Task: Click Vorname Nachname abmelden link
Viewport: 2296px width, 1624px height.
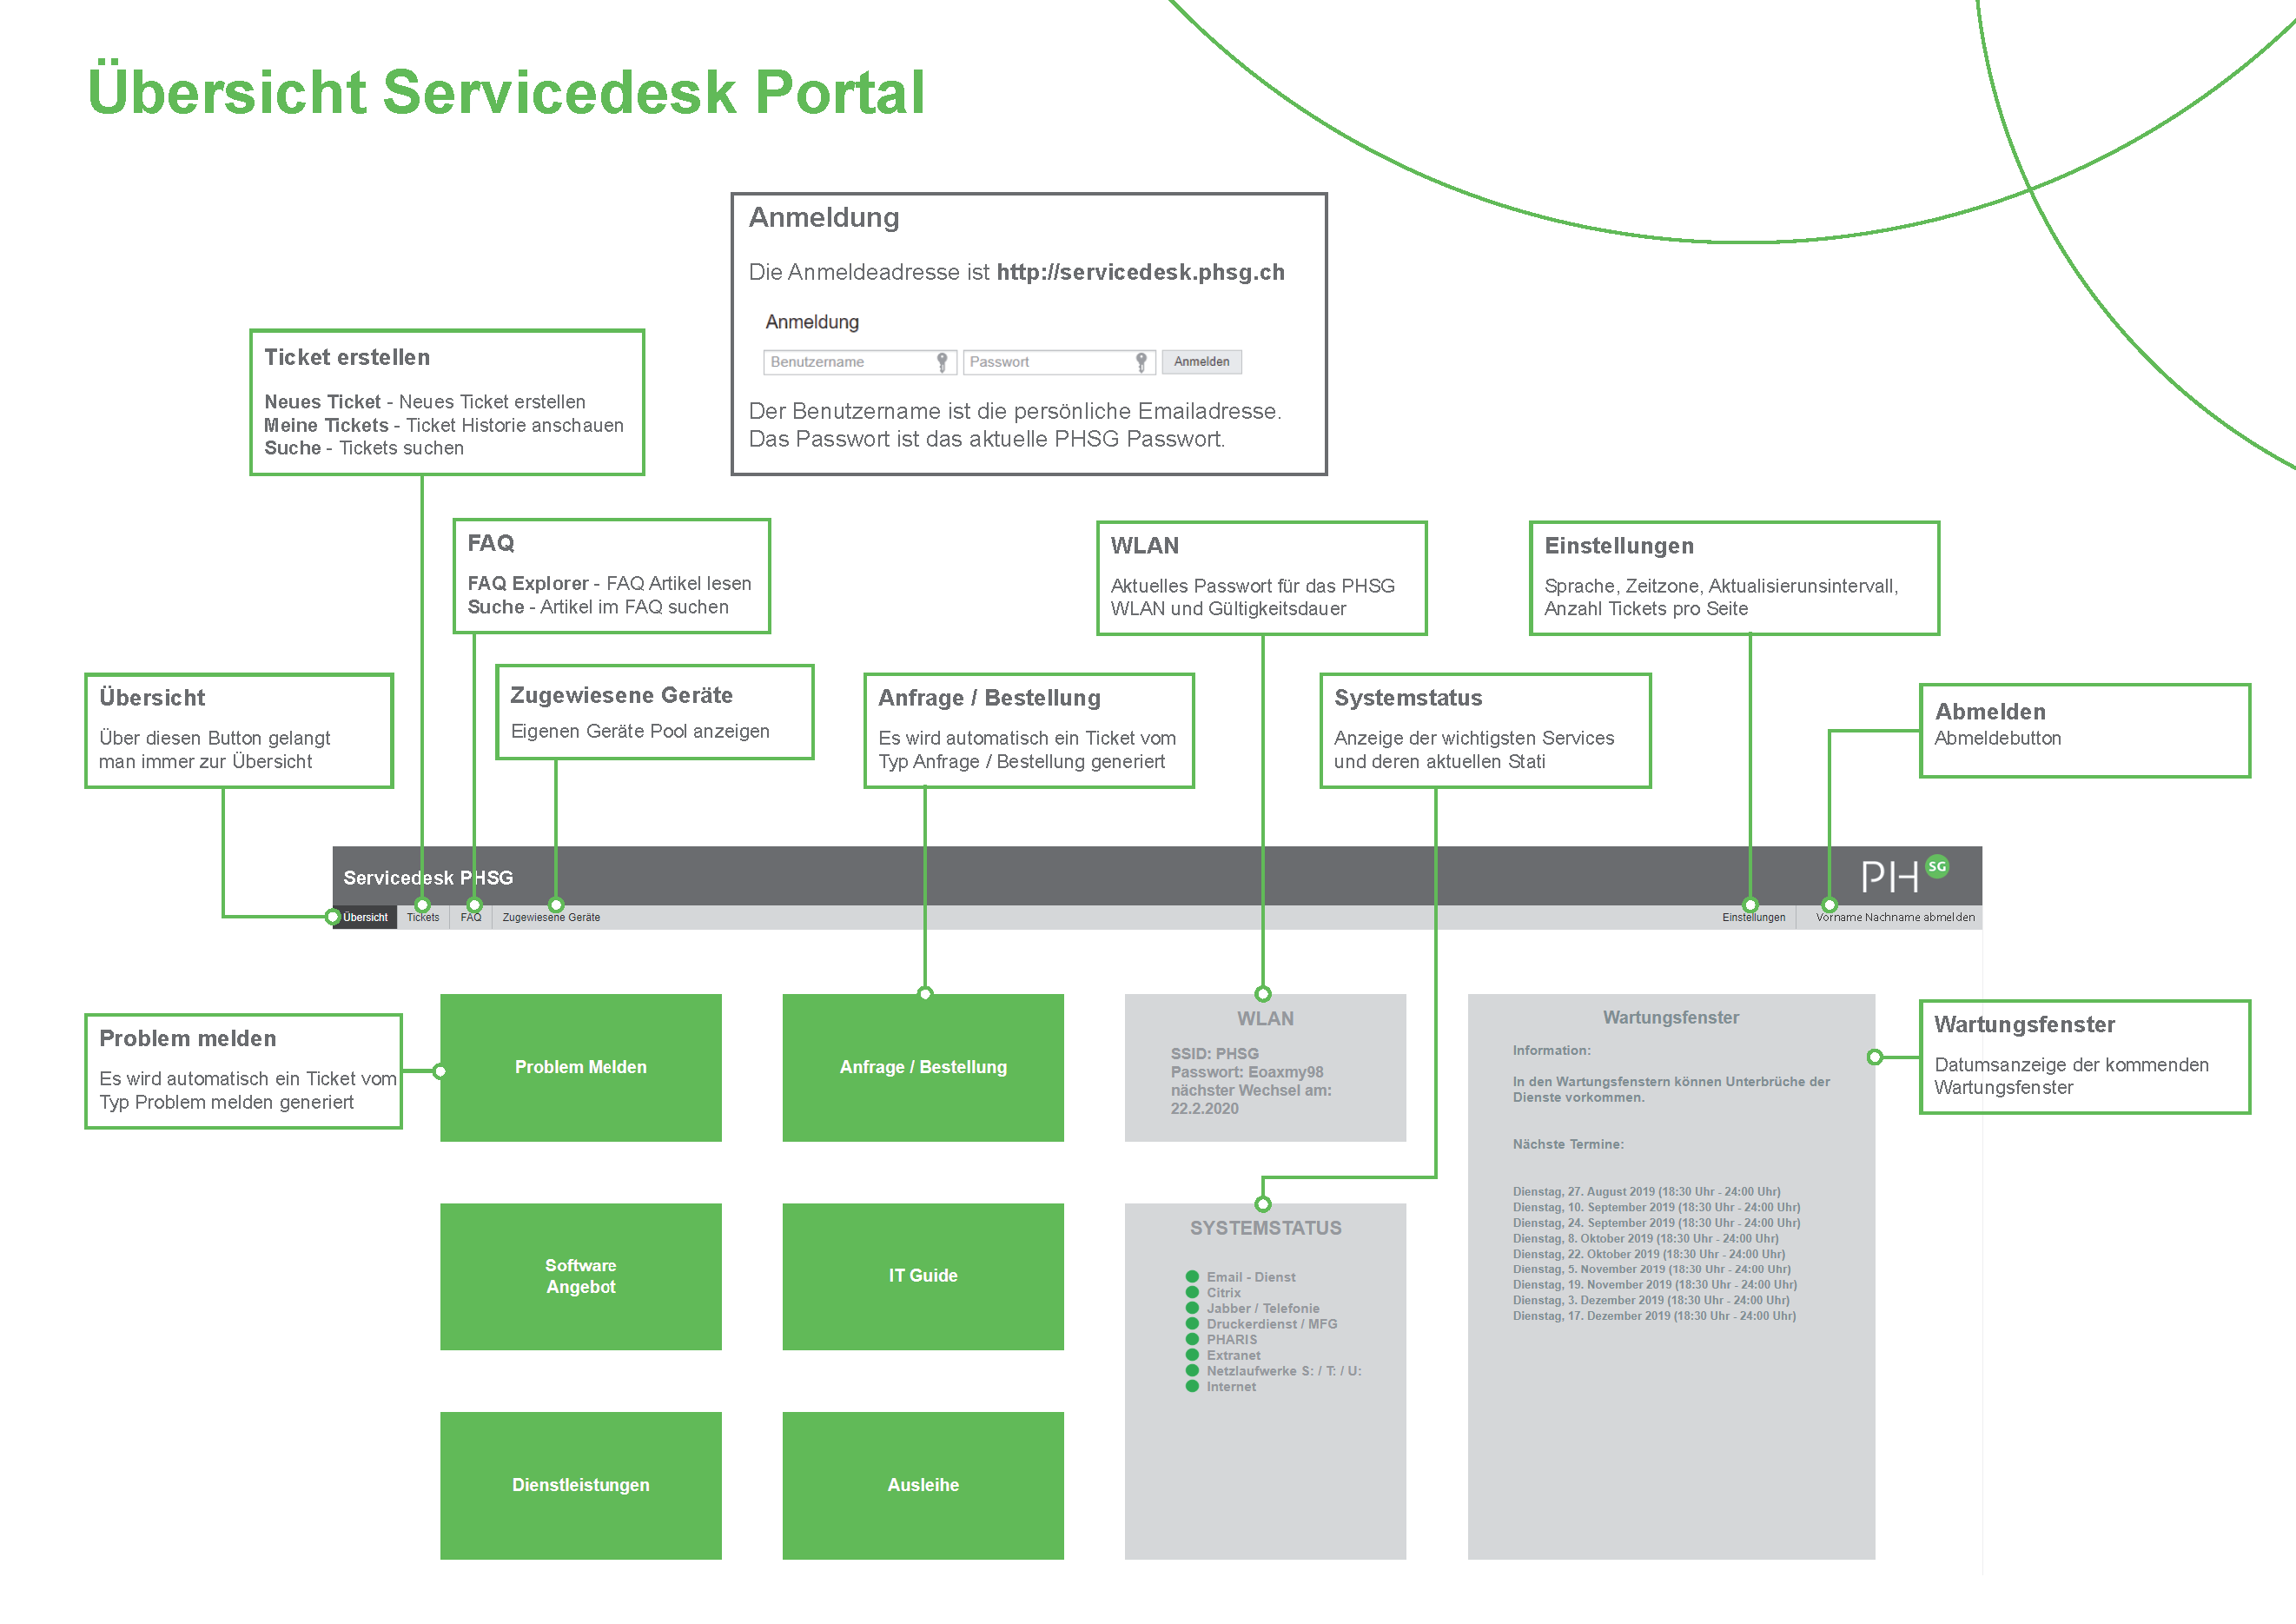Action: (x=1895, y=917)
